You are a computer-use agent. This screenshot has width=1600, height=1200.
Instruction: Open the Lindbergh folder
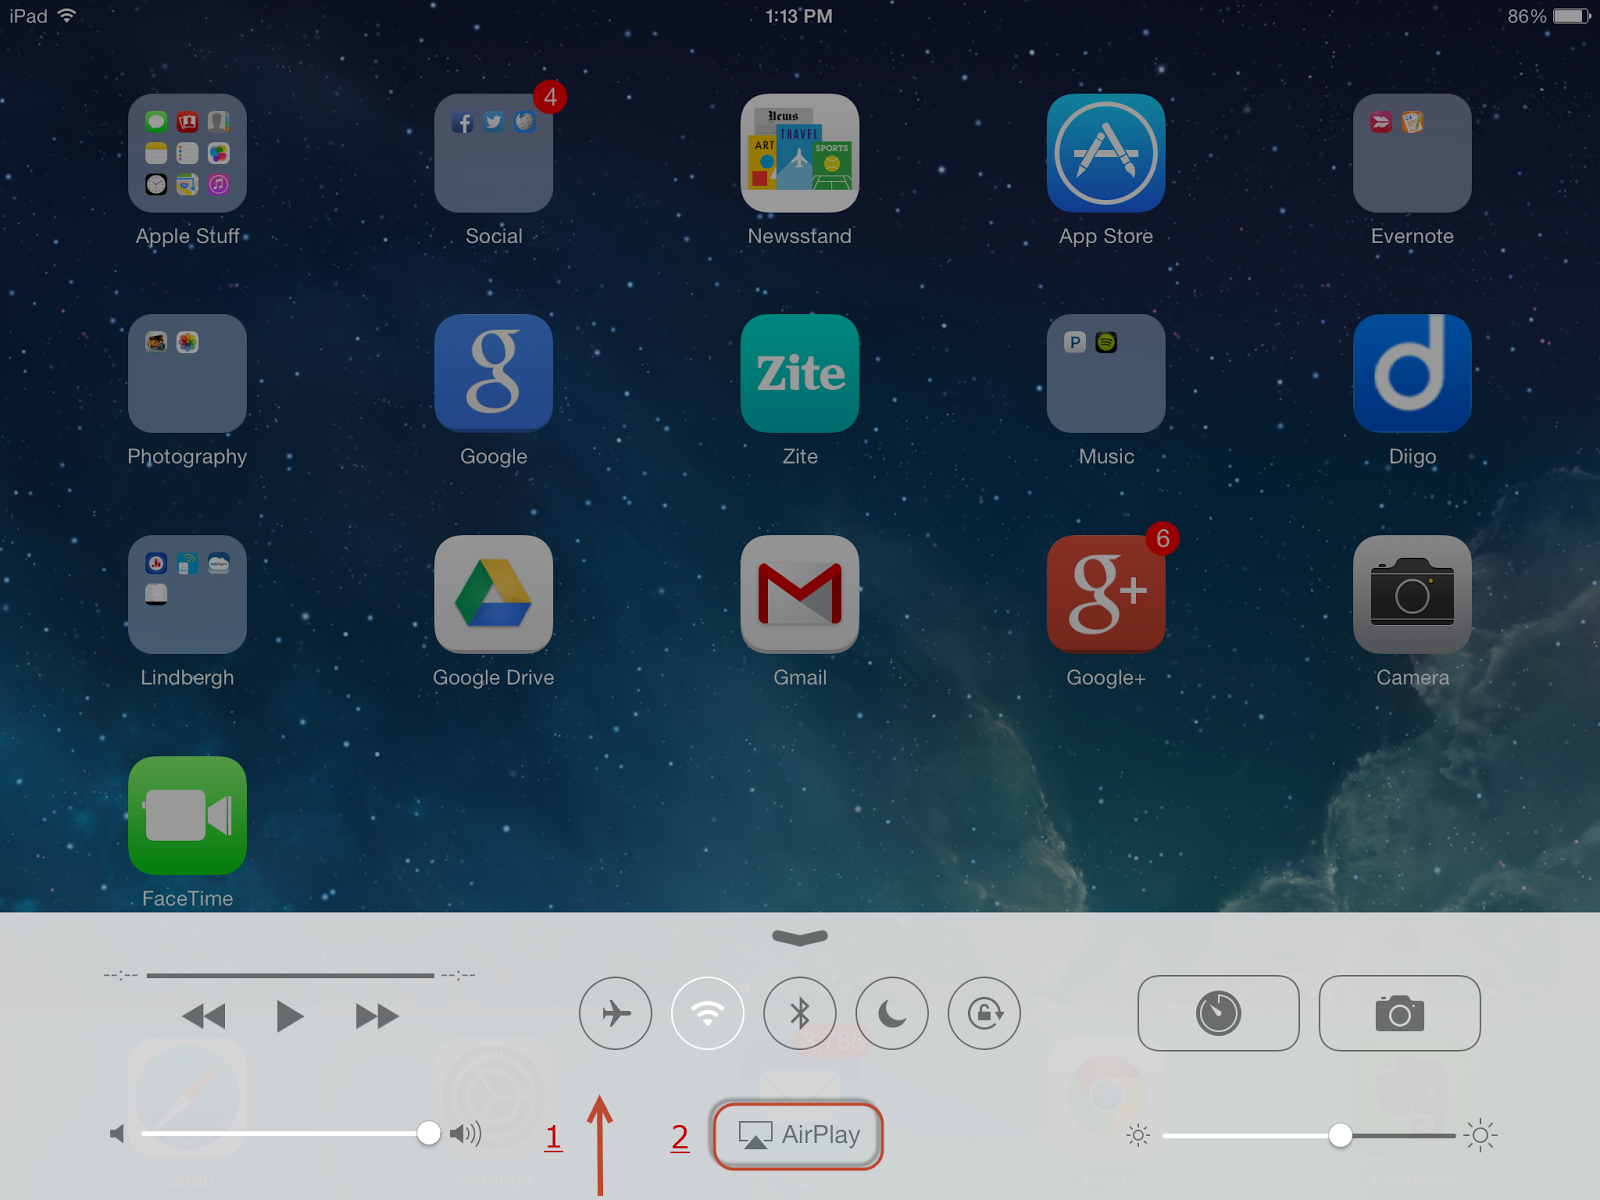point(187,595)
